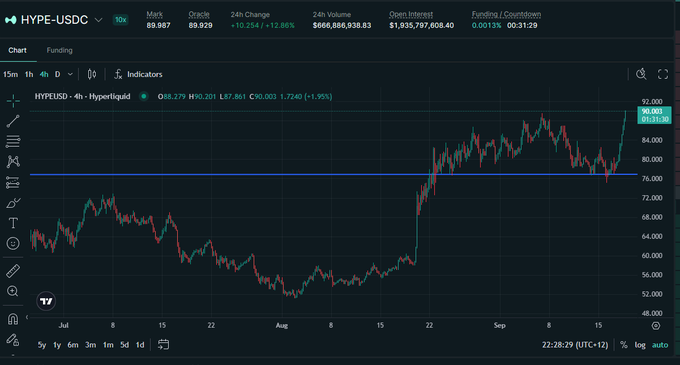
Task: Expand the more timeframes dropdown
Action: (70, 75)
